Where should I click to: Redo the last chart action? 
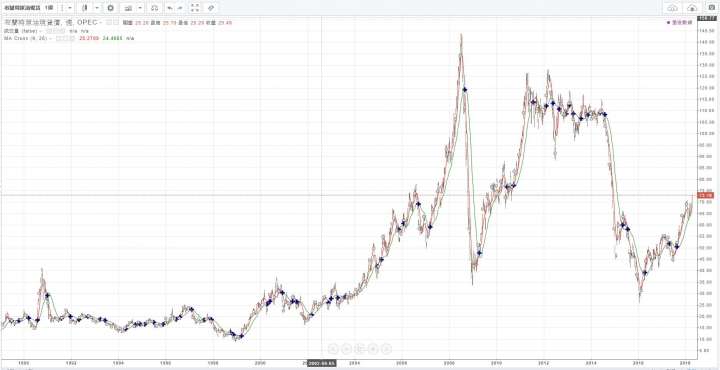(x=180, y=8)
